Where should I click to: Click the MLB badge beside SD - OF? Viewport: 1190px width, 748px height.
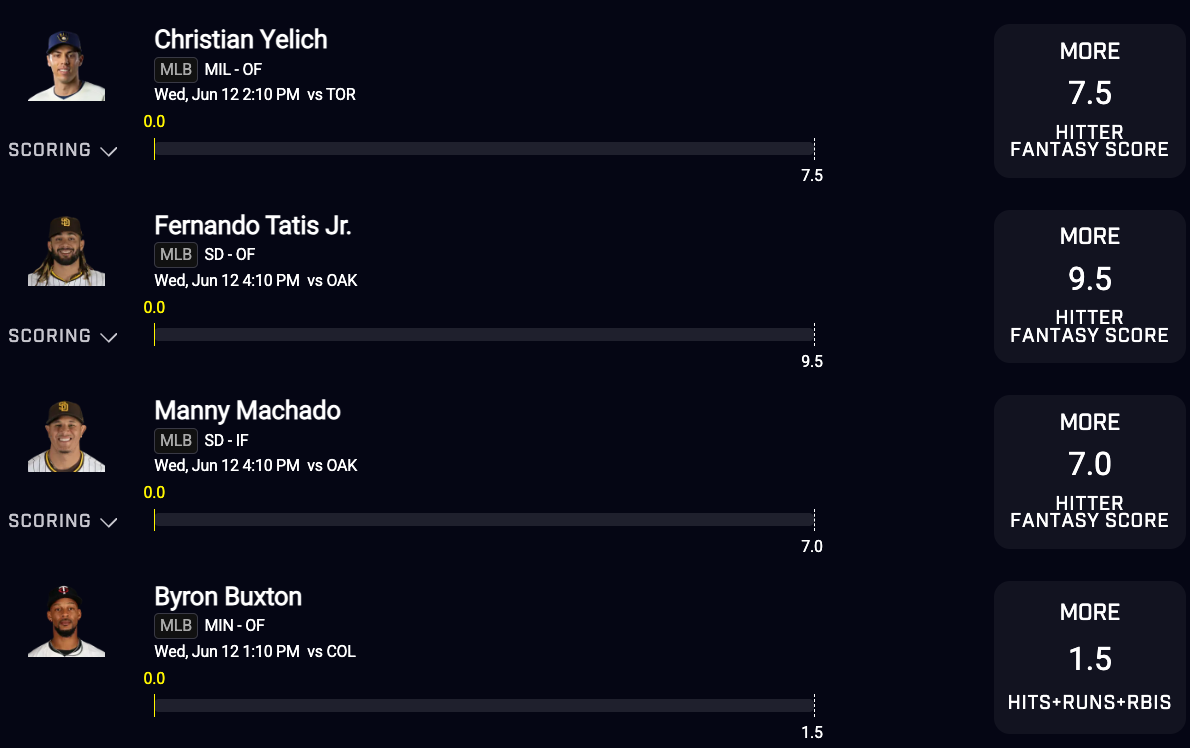[176, 255]
